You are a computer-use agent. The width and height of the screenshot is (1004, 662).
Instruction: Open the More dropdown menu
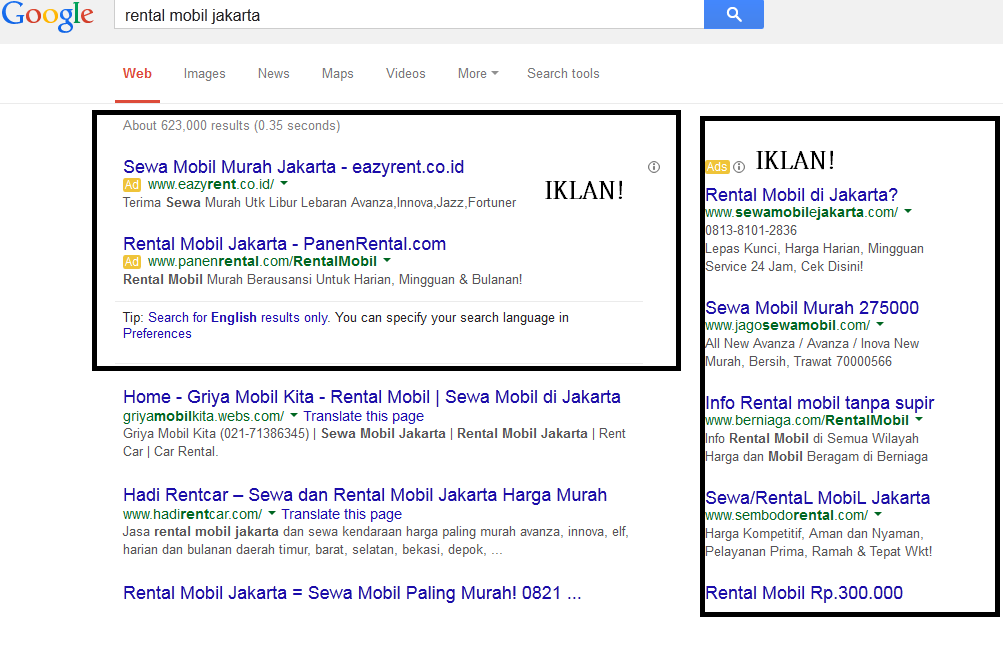coord(478,74)
